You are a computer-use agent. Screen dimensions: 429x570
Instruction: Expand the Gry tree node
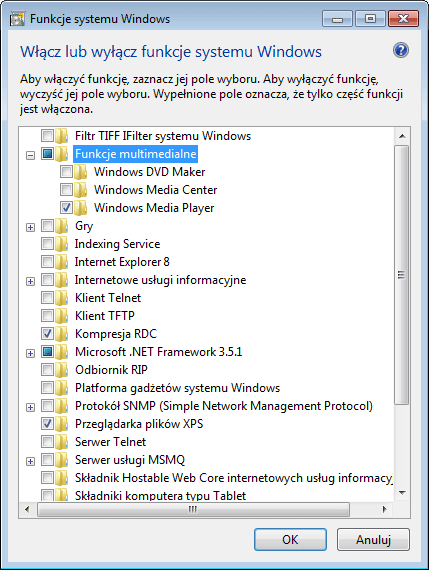pos(31,228)
